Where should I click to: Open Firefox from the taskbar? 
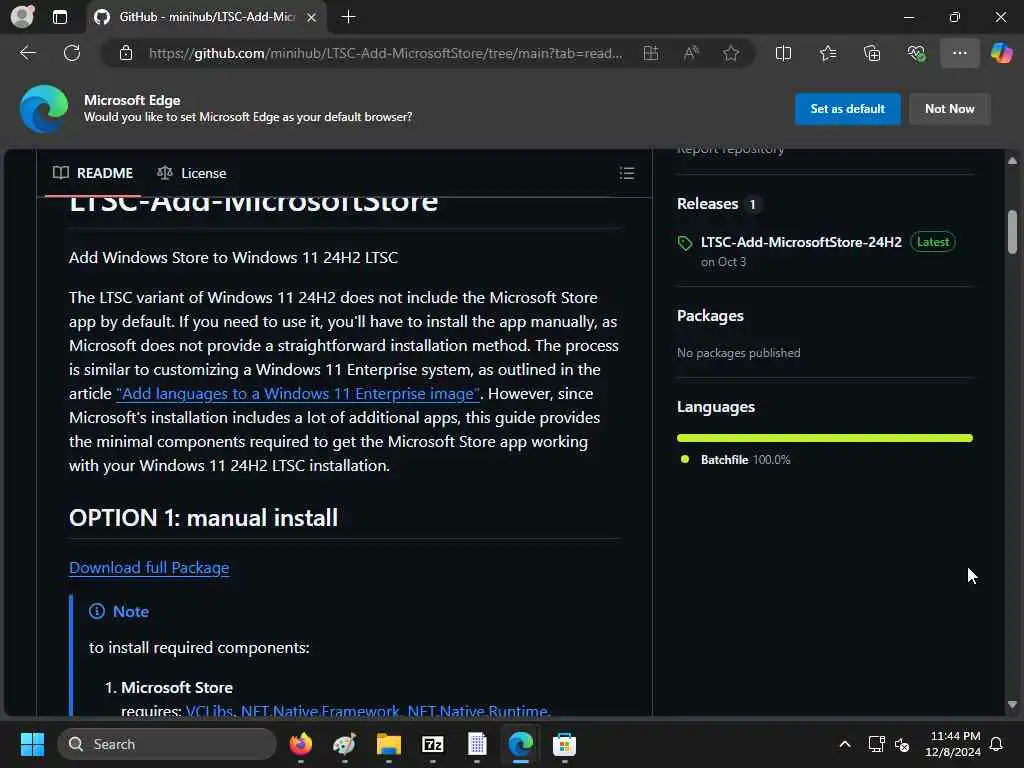coord(300,744)
